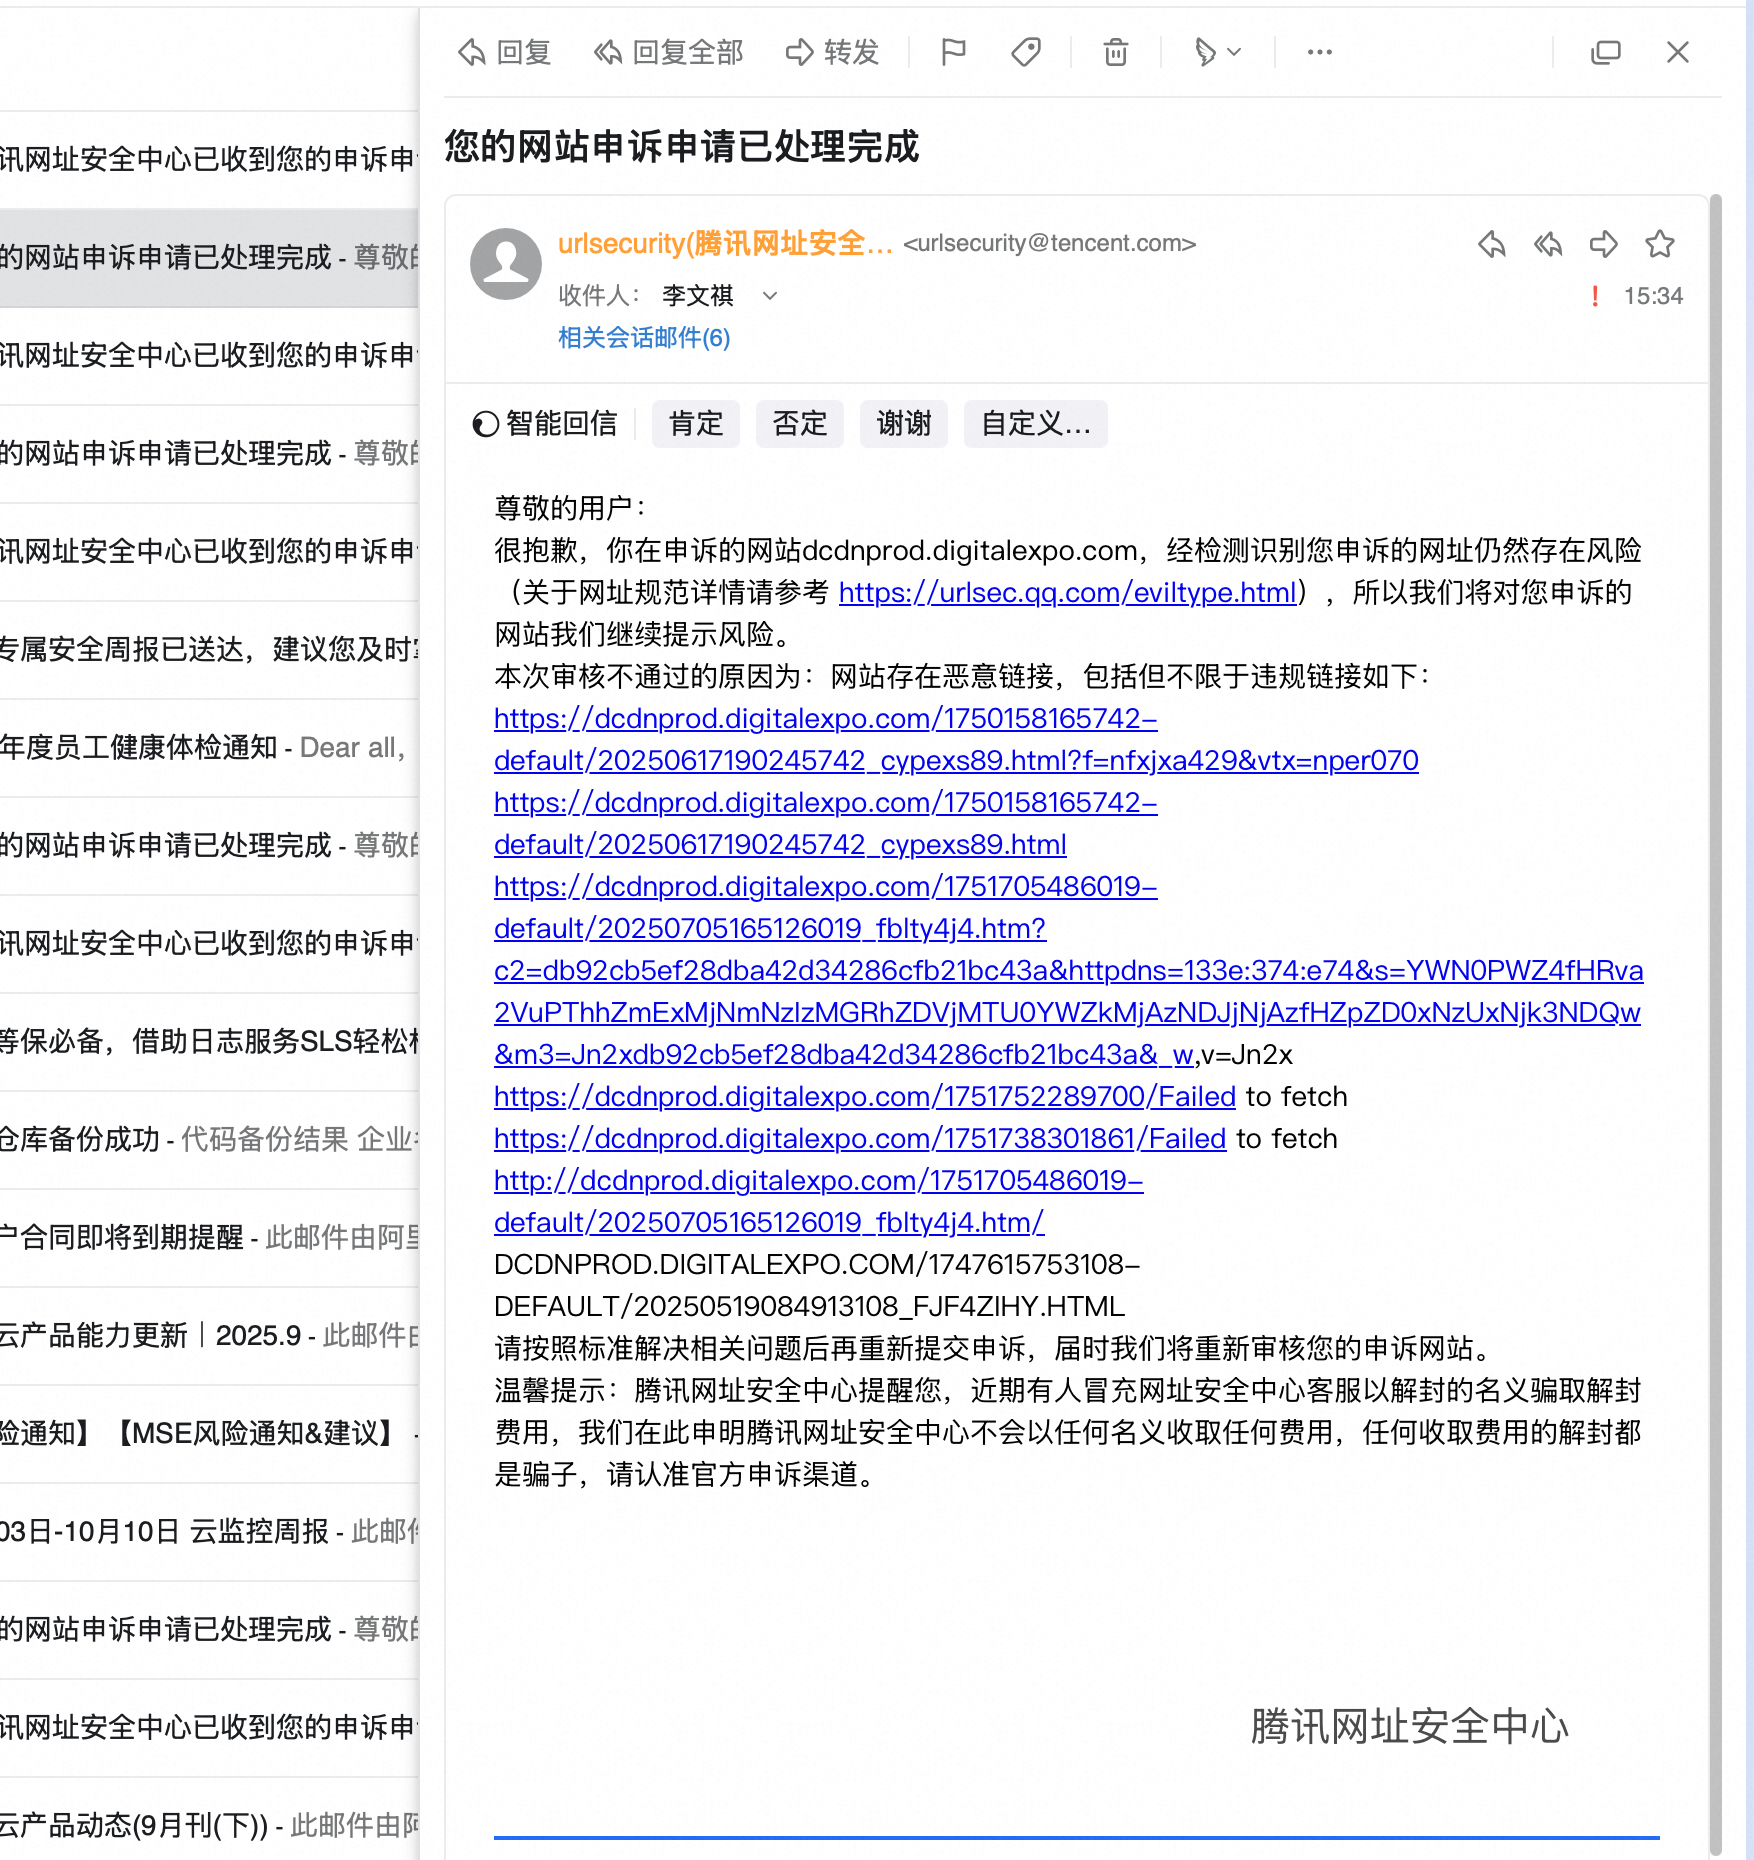1754x1860 pixels.
Task: Choose the 谢谢 smart reply
Action: tap(904, 424)
